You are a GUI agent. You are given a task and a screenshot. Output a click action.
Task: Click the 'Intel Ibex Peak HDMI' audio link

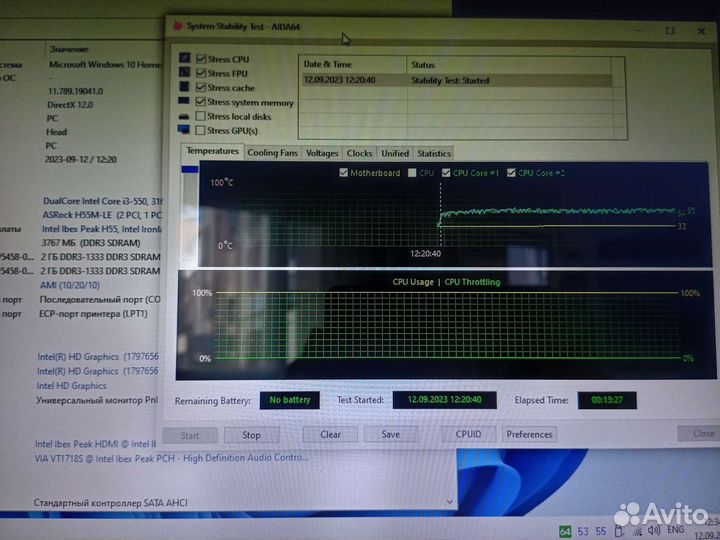(96, 444)
